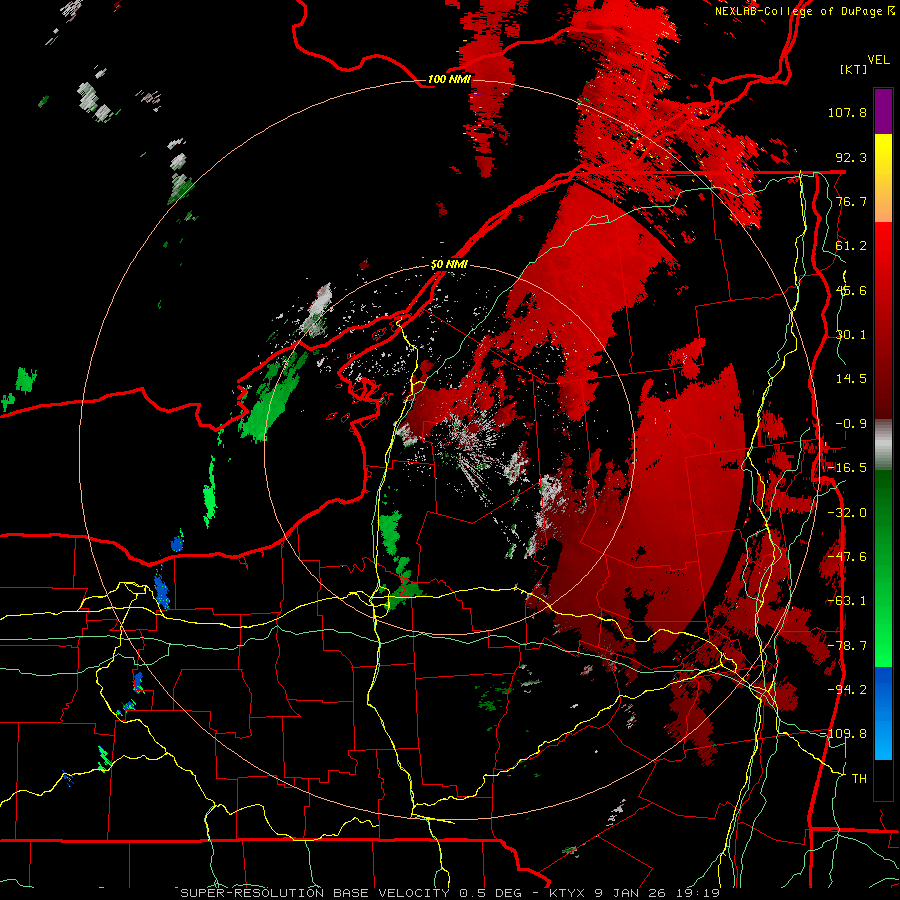Click the -16.5 legend value
Viewport: 900px width, 900px height.
click(847, 468)
